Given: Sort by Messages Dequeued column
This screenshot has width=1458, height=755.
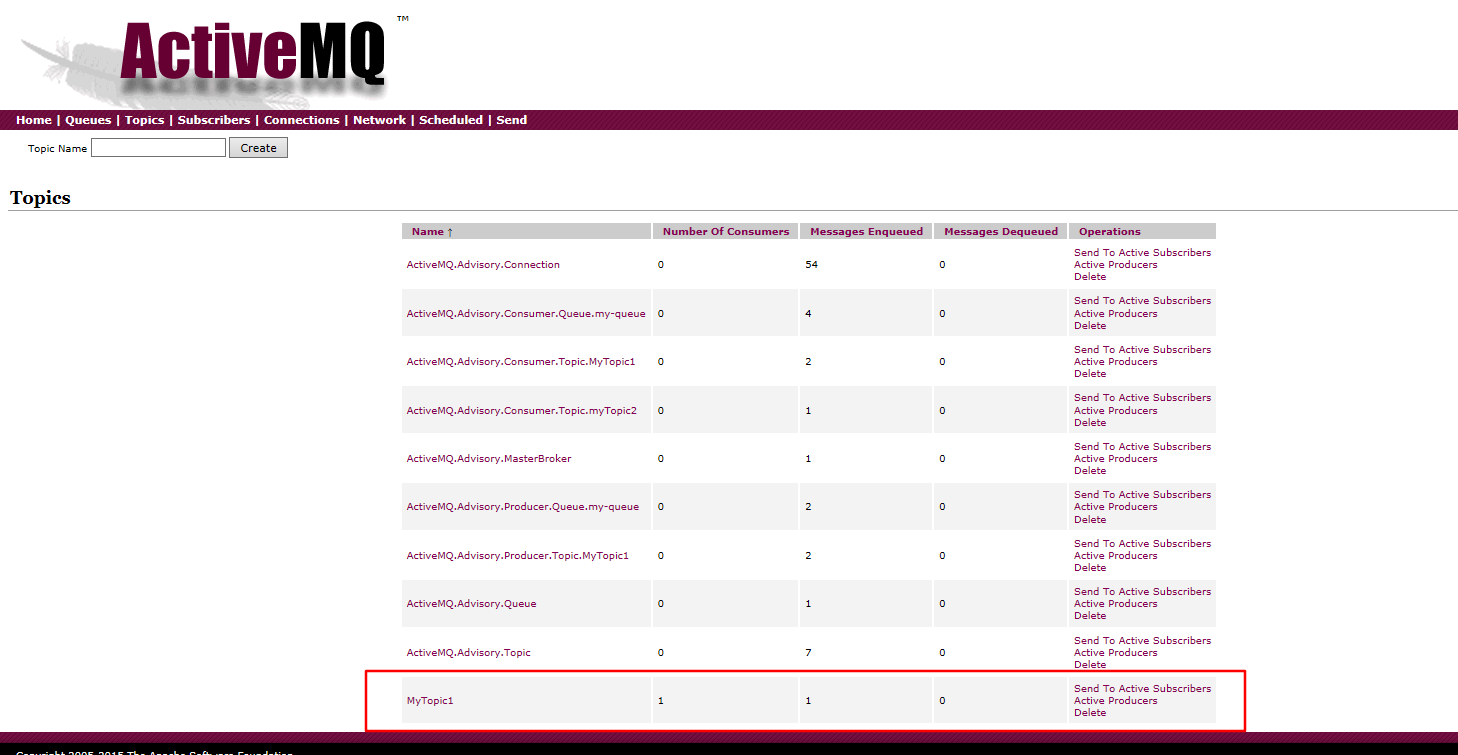Looking at the screenshot, I should tap(1001, 232).
